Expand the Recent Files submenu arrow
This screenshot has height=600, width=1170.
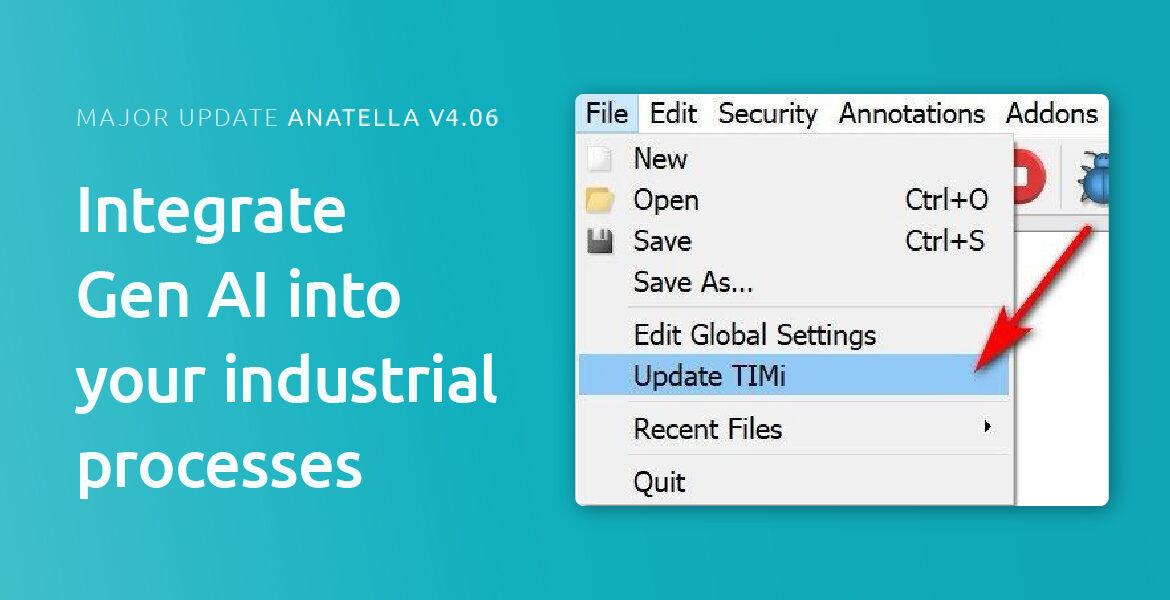[x=987, y=427]
